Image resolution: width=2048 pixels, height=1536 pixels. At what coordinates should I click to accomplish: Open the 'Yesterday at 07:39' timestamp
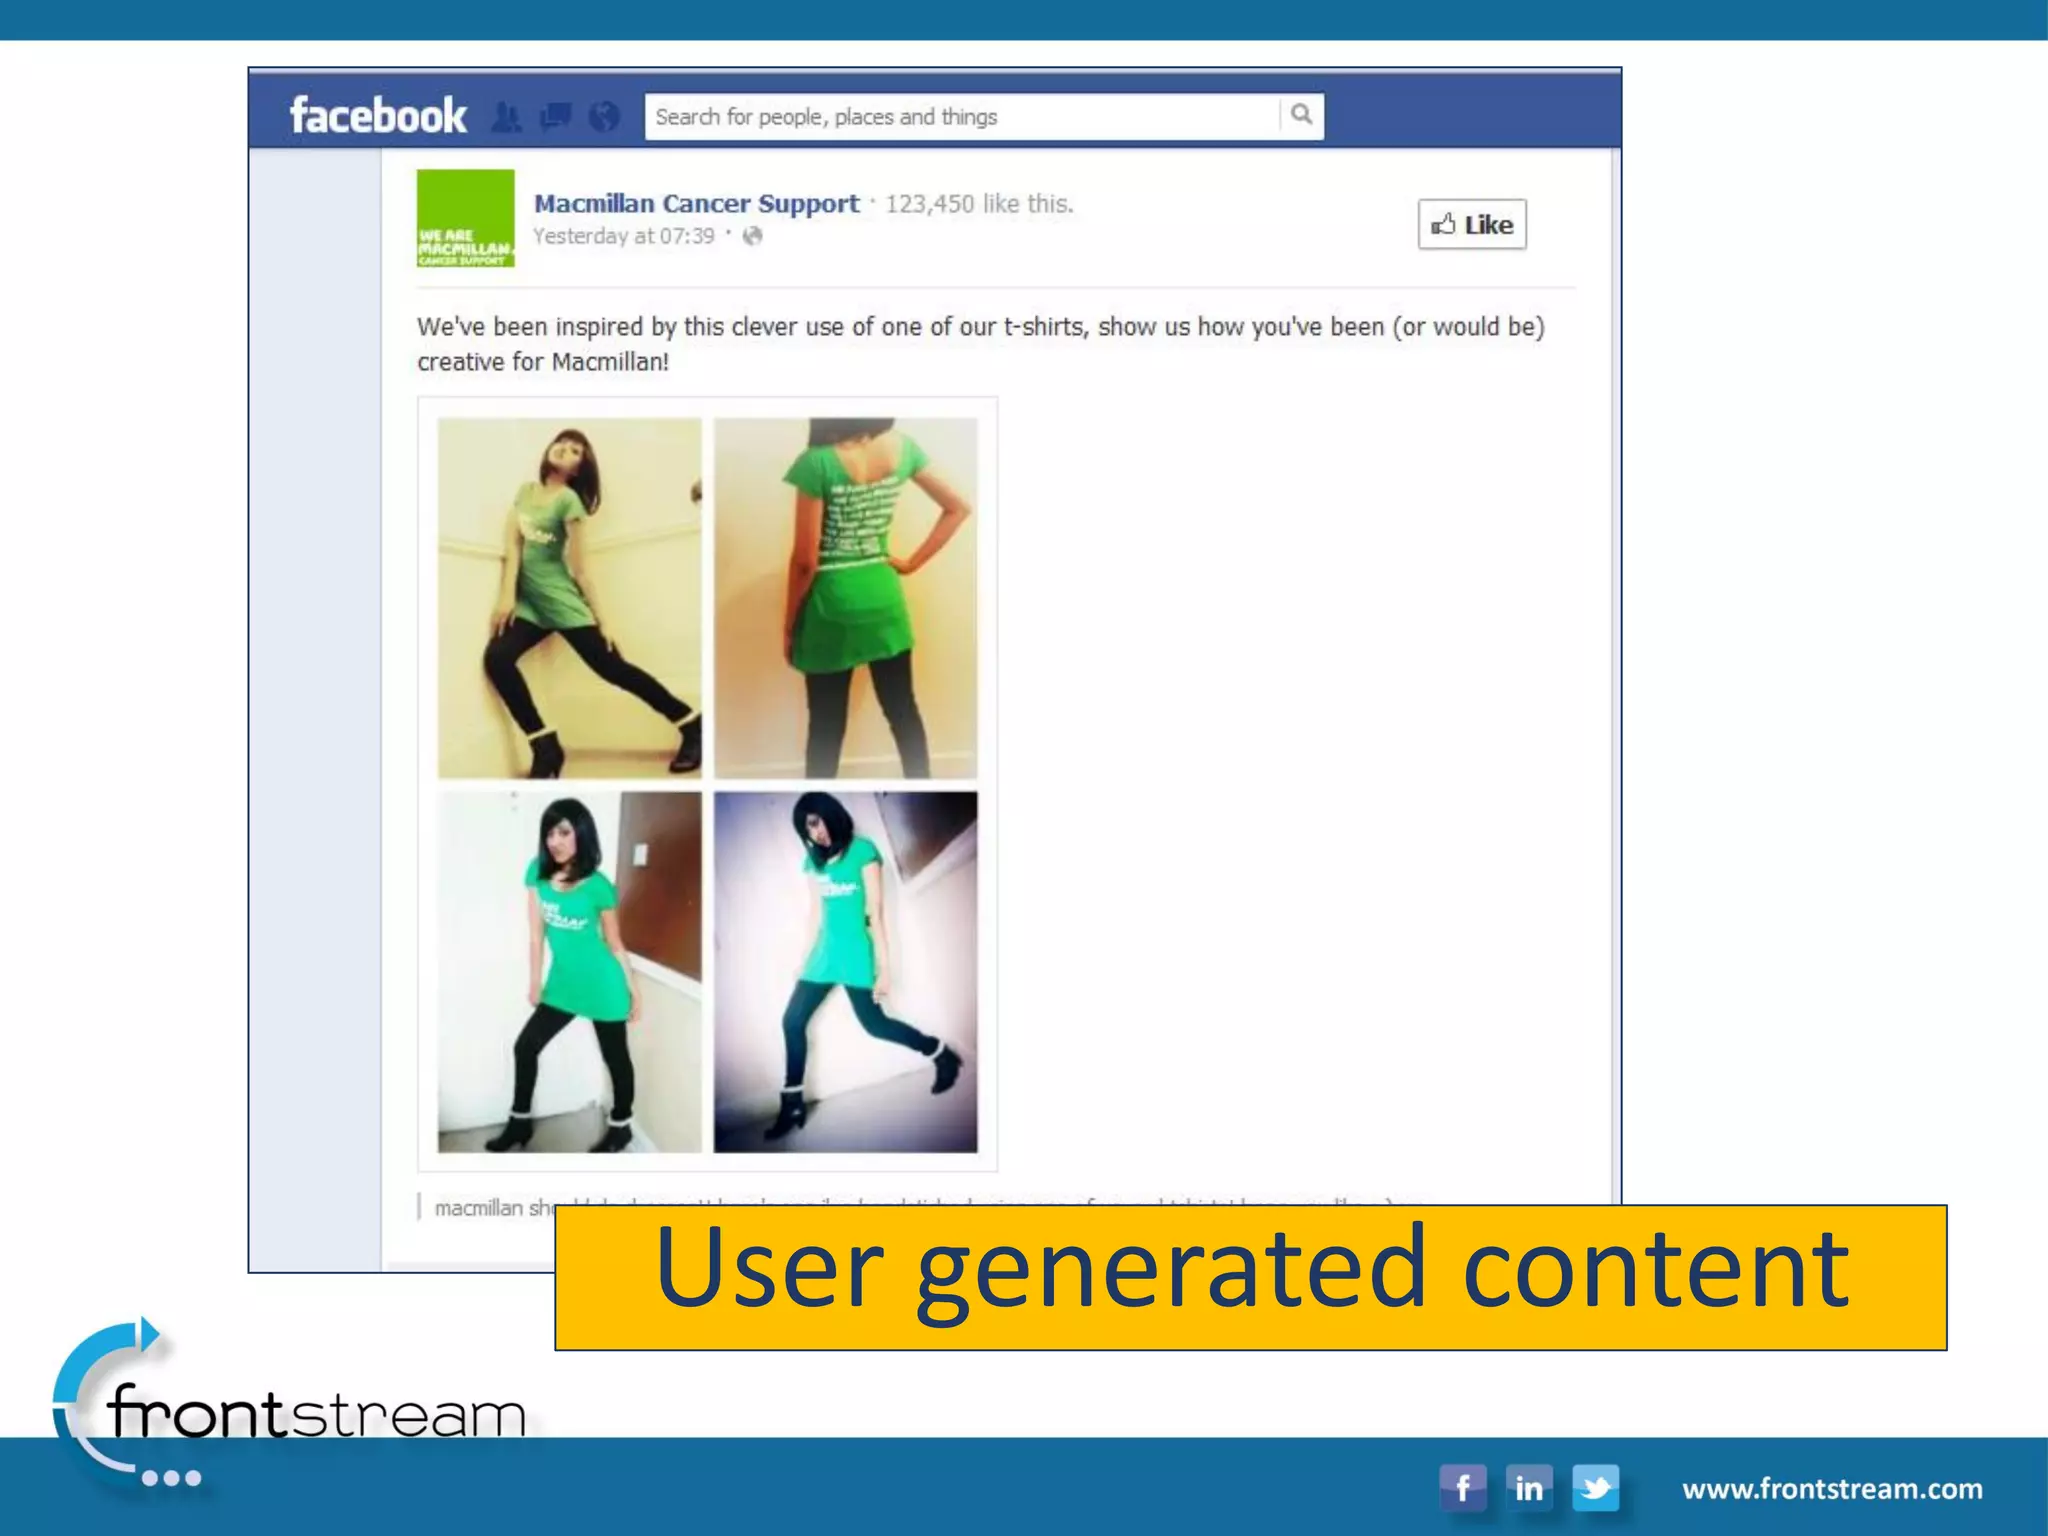click(624, 236)
